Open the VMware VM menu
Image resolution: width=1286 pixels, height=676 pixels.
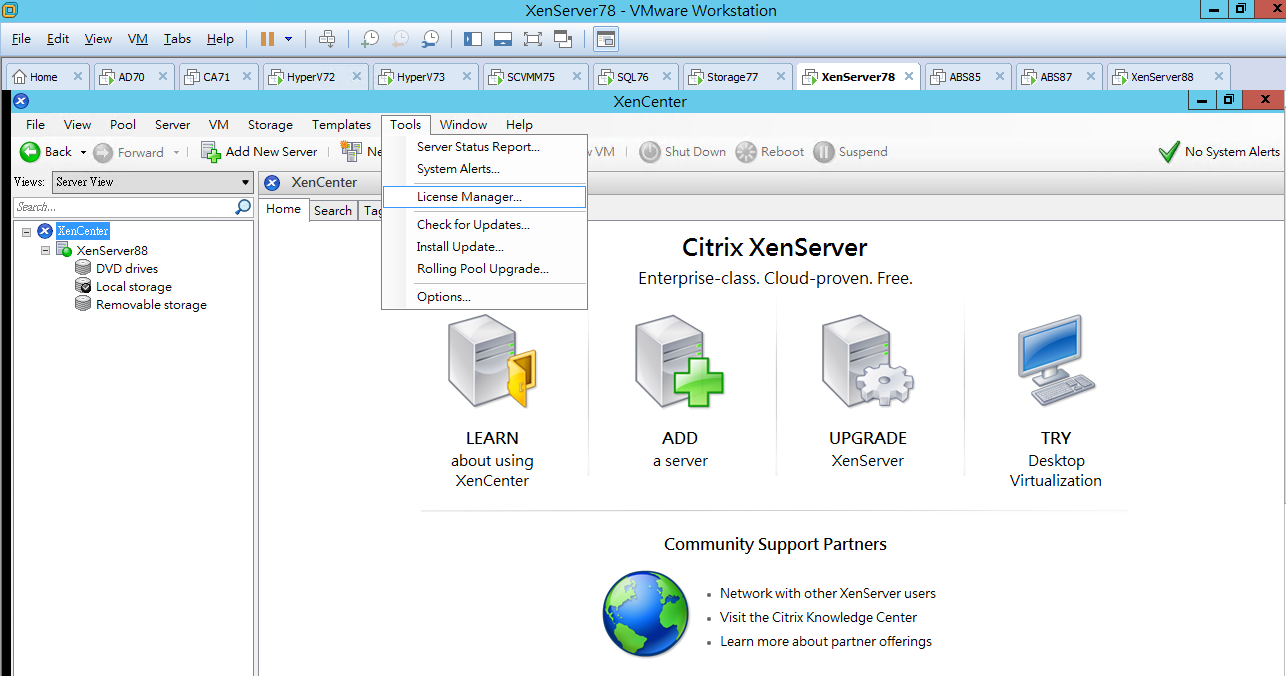138,39
